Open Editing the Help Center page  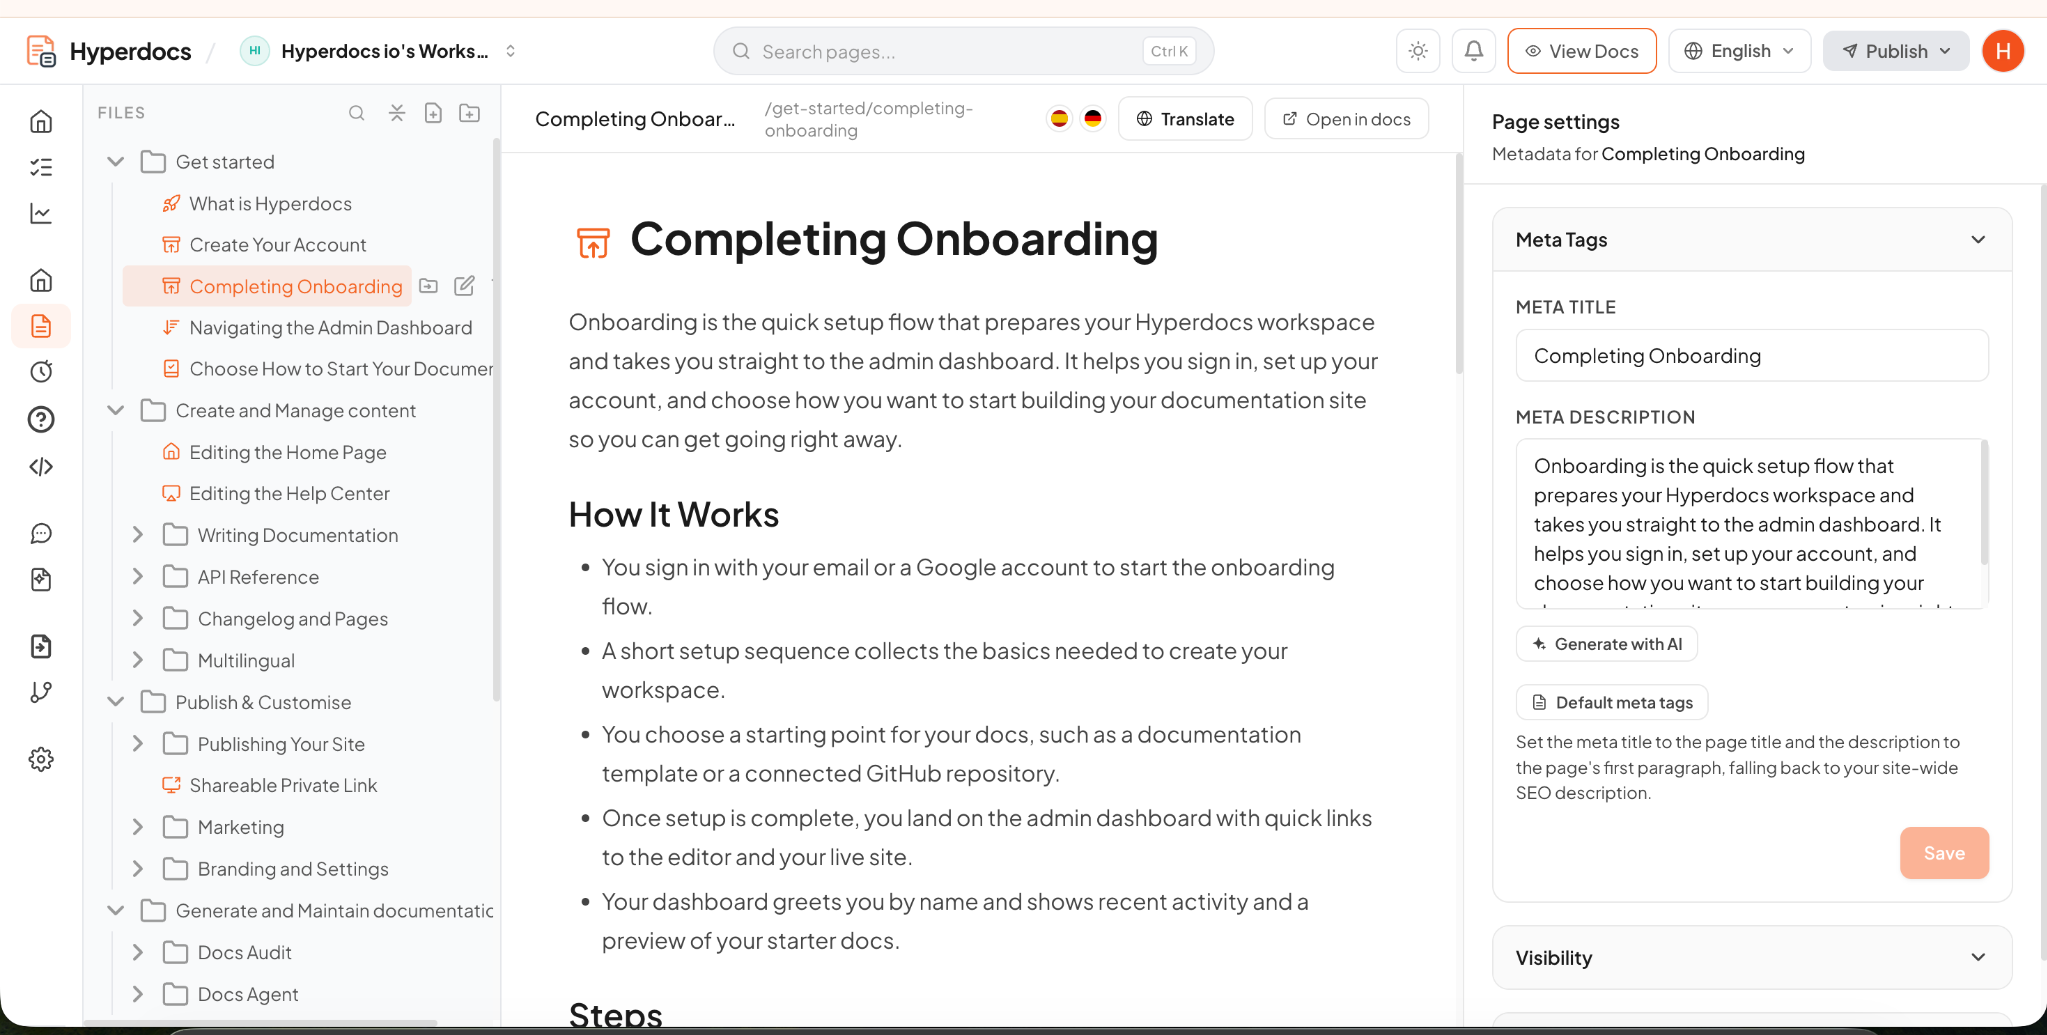pyautogui.click(x=289, y=494)
